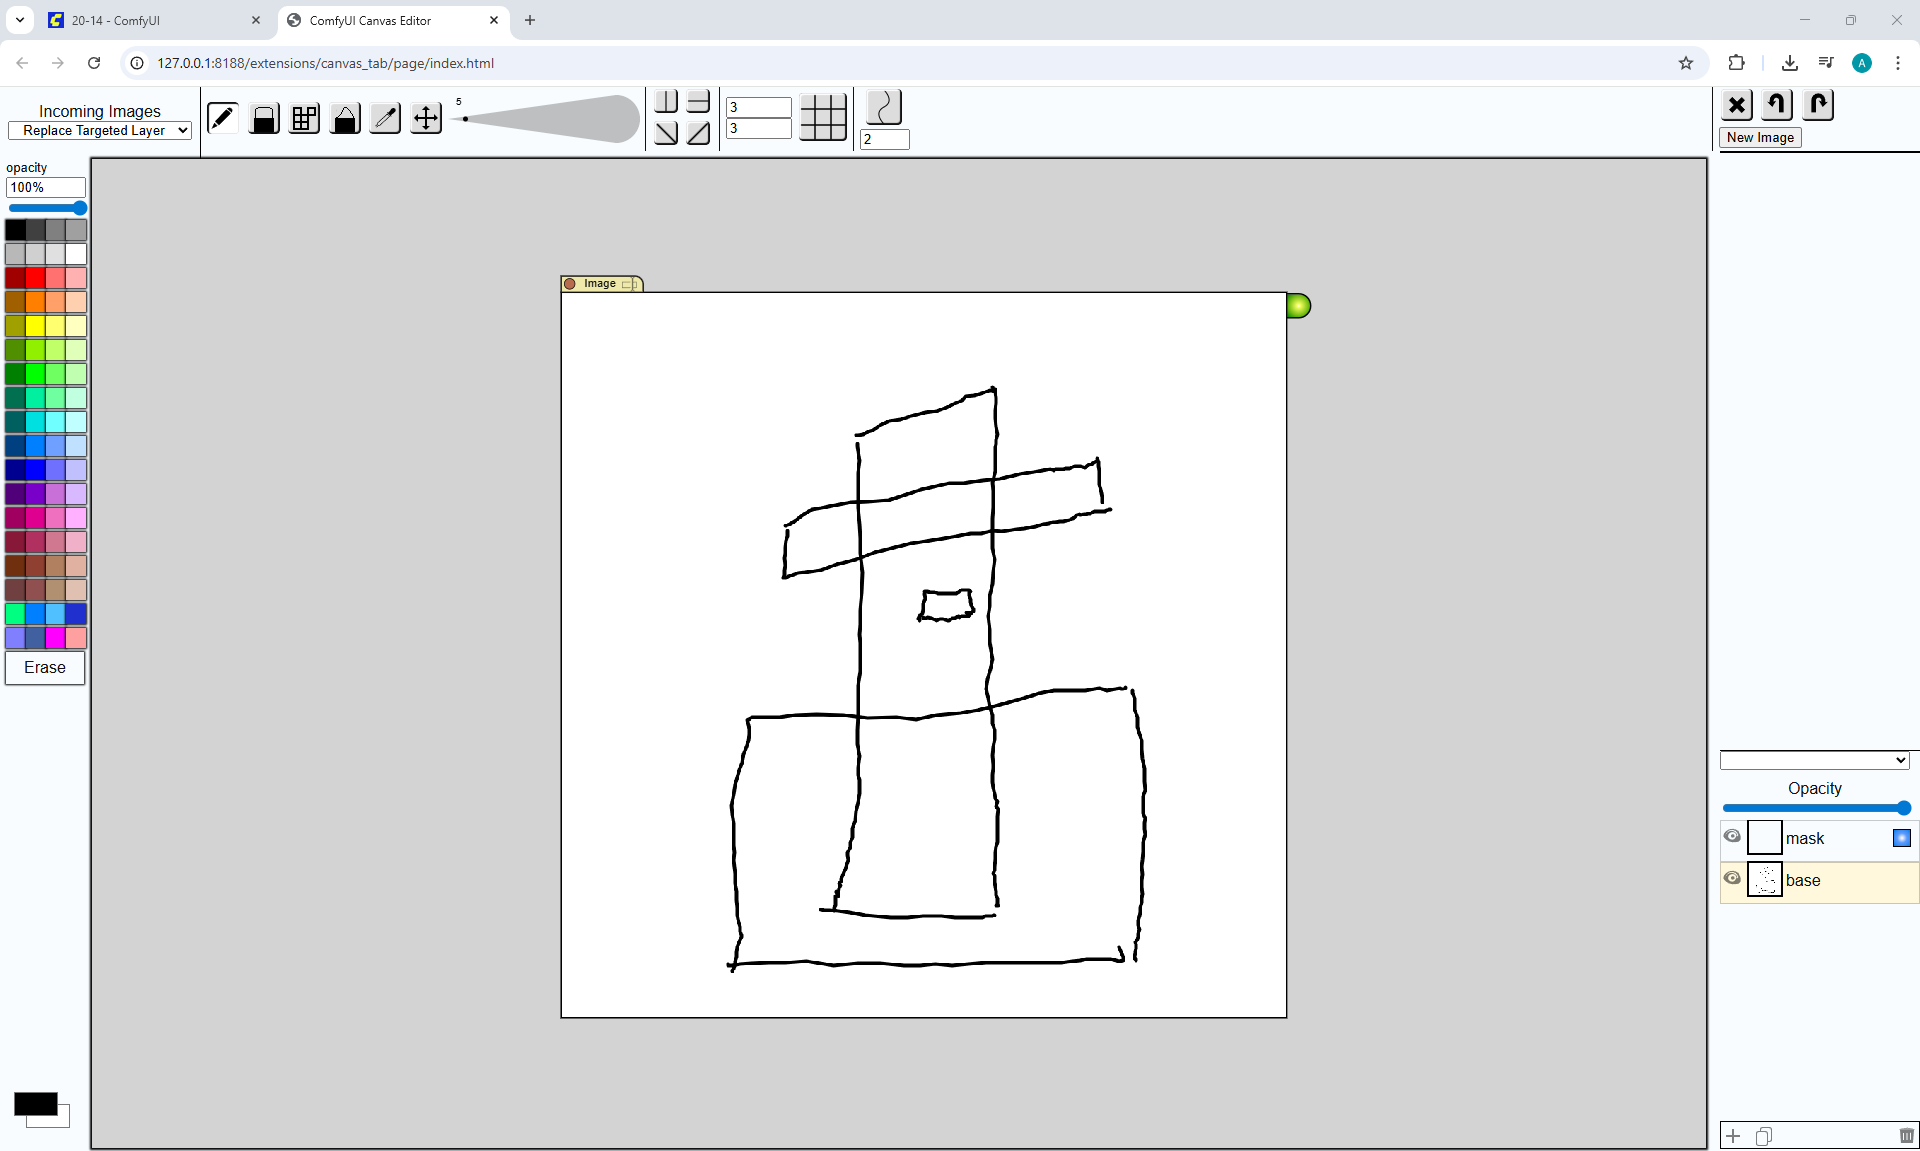Enable vertical symmetry line button
Screen dimensions: 1920x1151
(x=666, y=101)
